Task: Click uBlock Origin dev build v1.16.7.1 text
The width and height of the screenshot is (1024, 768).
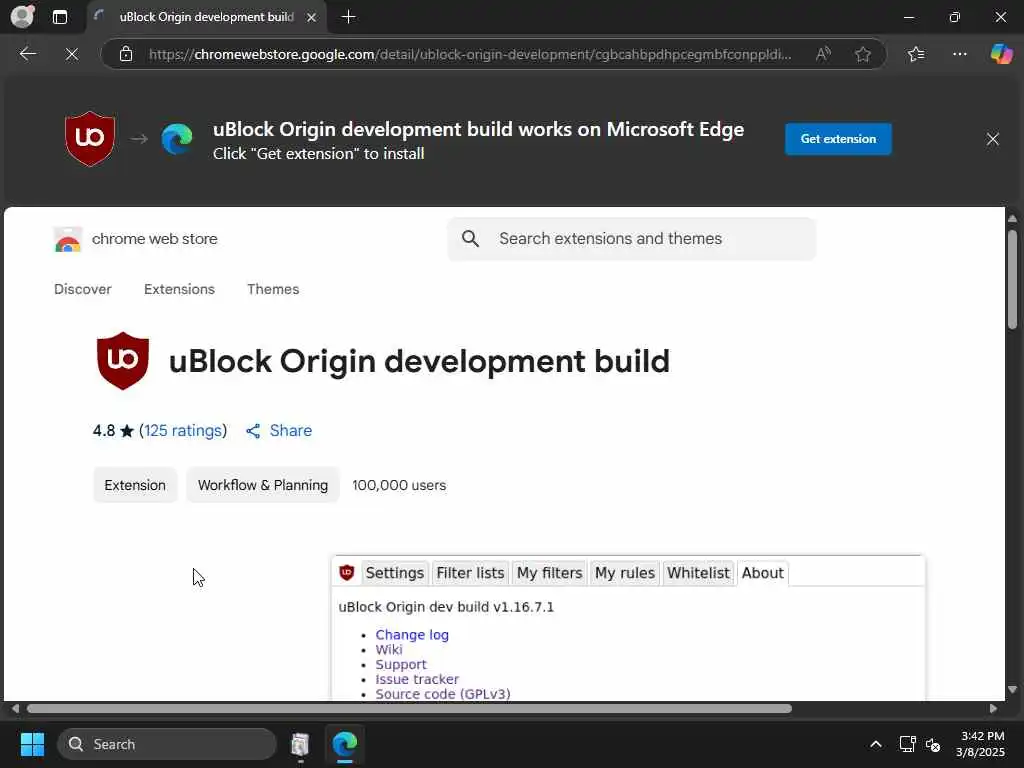Action: click(x=446, y=607)
